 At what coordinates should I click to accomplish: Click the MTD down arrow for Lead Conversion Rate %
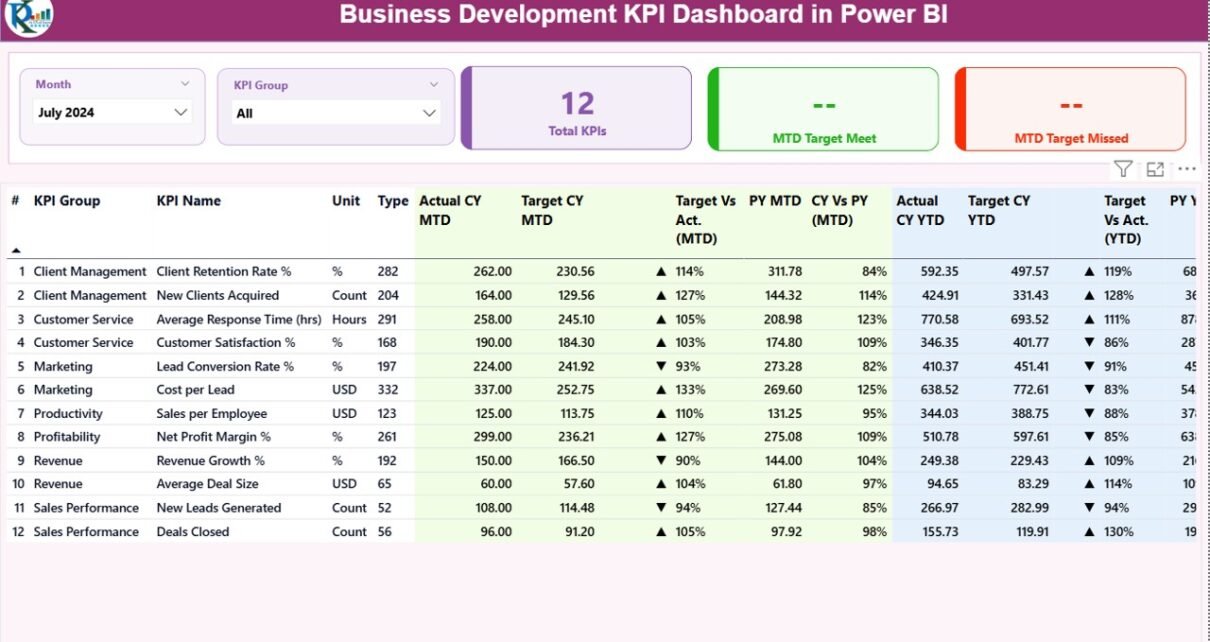tap(660, 366)
